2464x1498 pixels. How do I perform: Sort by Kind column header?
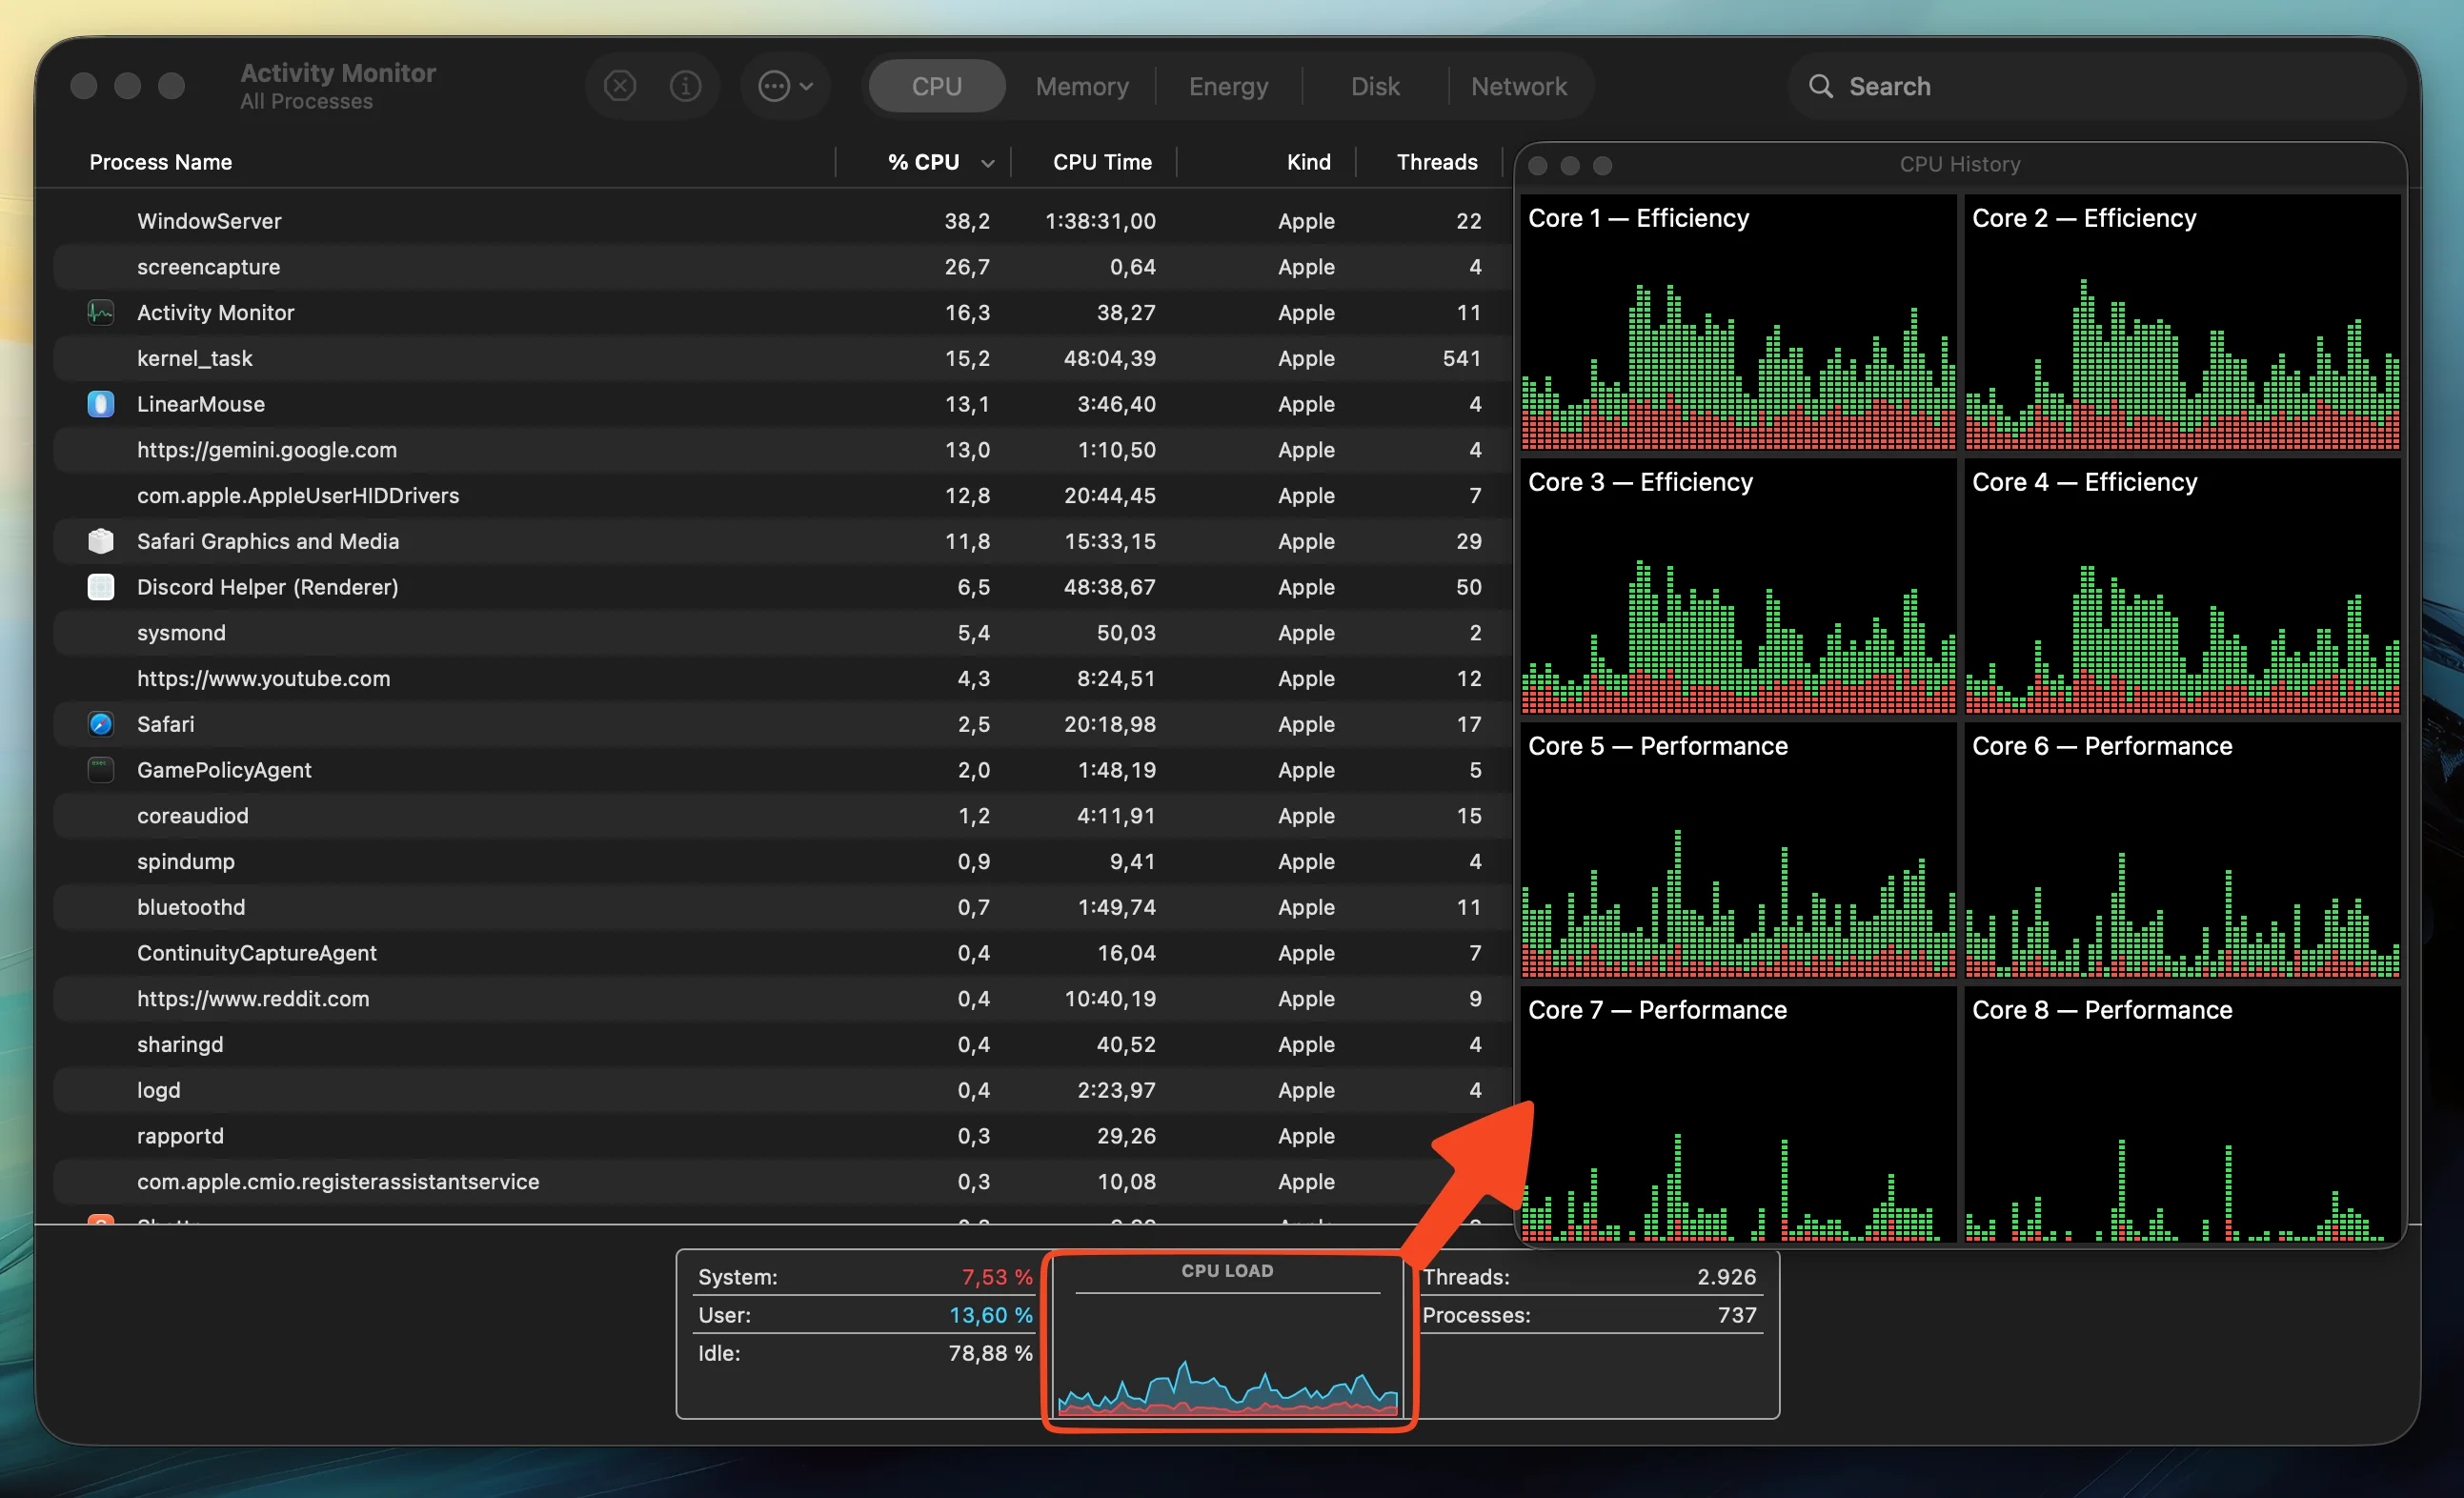pyautogui.click(x=1309, y=162)
